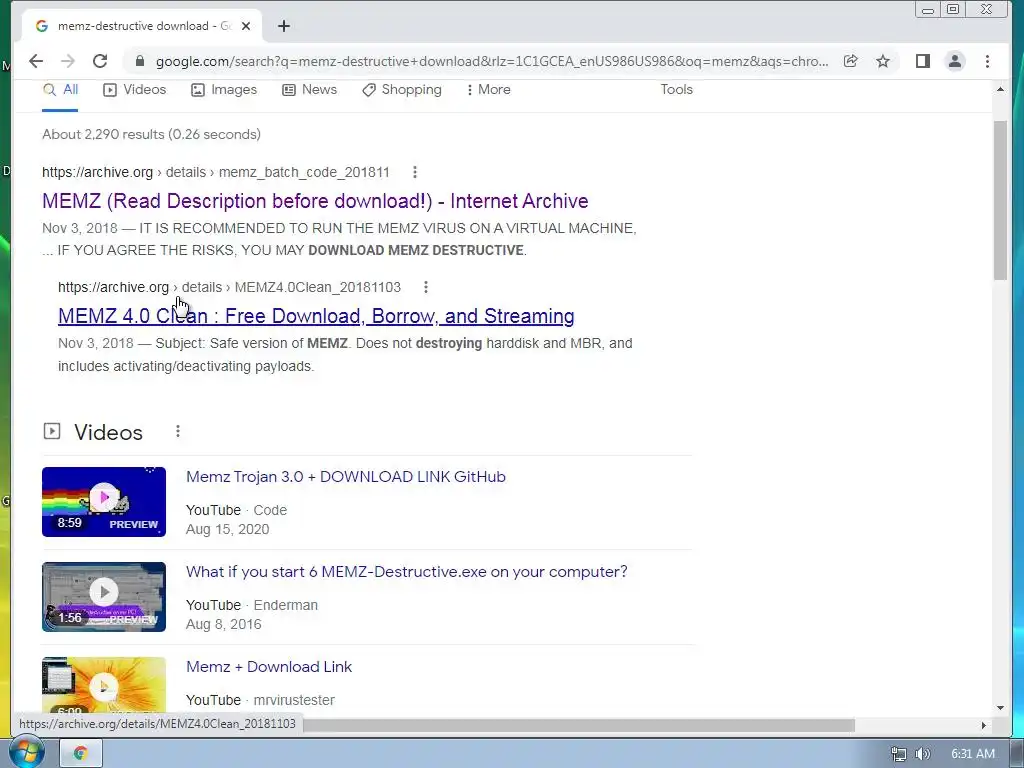Screen dimensions: 1024x768
Task: Open 6 MEMZ-Destructive.exe video link
Action: coord(406,572)
